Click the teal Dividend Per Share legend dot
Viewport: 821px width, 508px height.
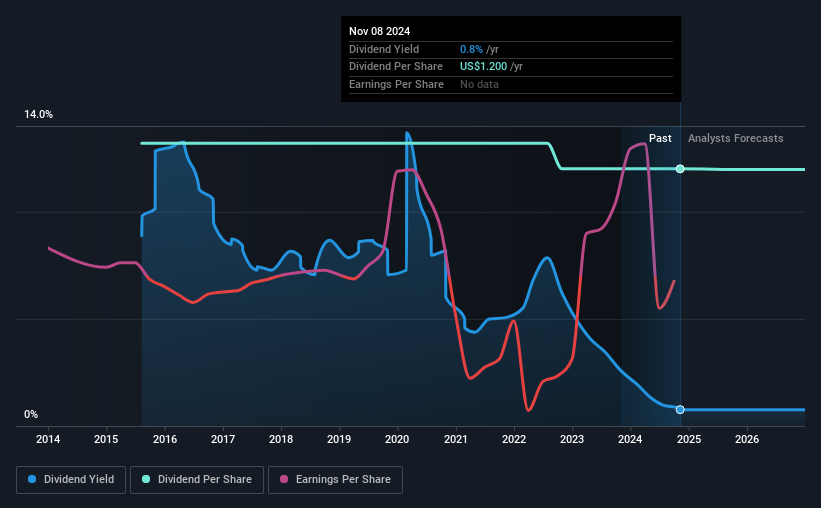pos(146,479)
